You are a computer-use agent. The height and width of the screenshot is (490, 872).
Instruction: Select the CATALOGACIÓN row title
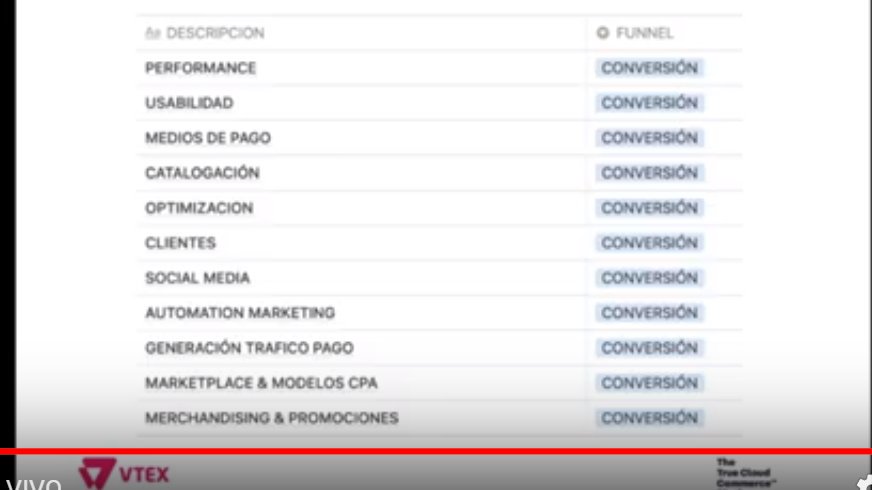pos(202,172)
